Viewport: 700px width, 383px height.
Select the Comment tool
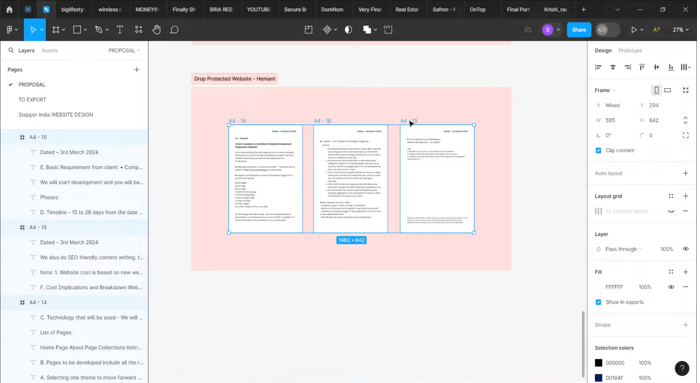(175, 30)
